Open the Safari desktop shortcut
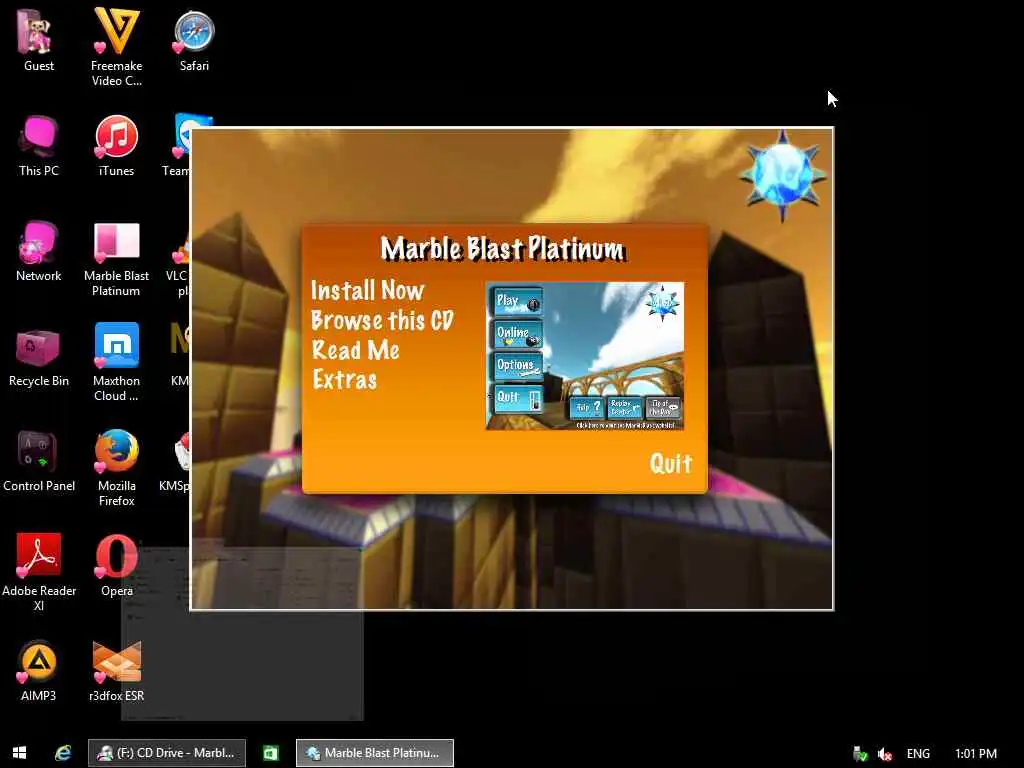 click(194, 40)
